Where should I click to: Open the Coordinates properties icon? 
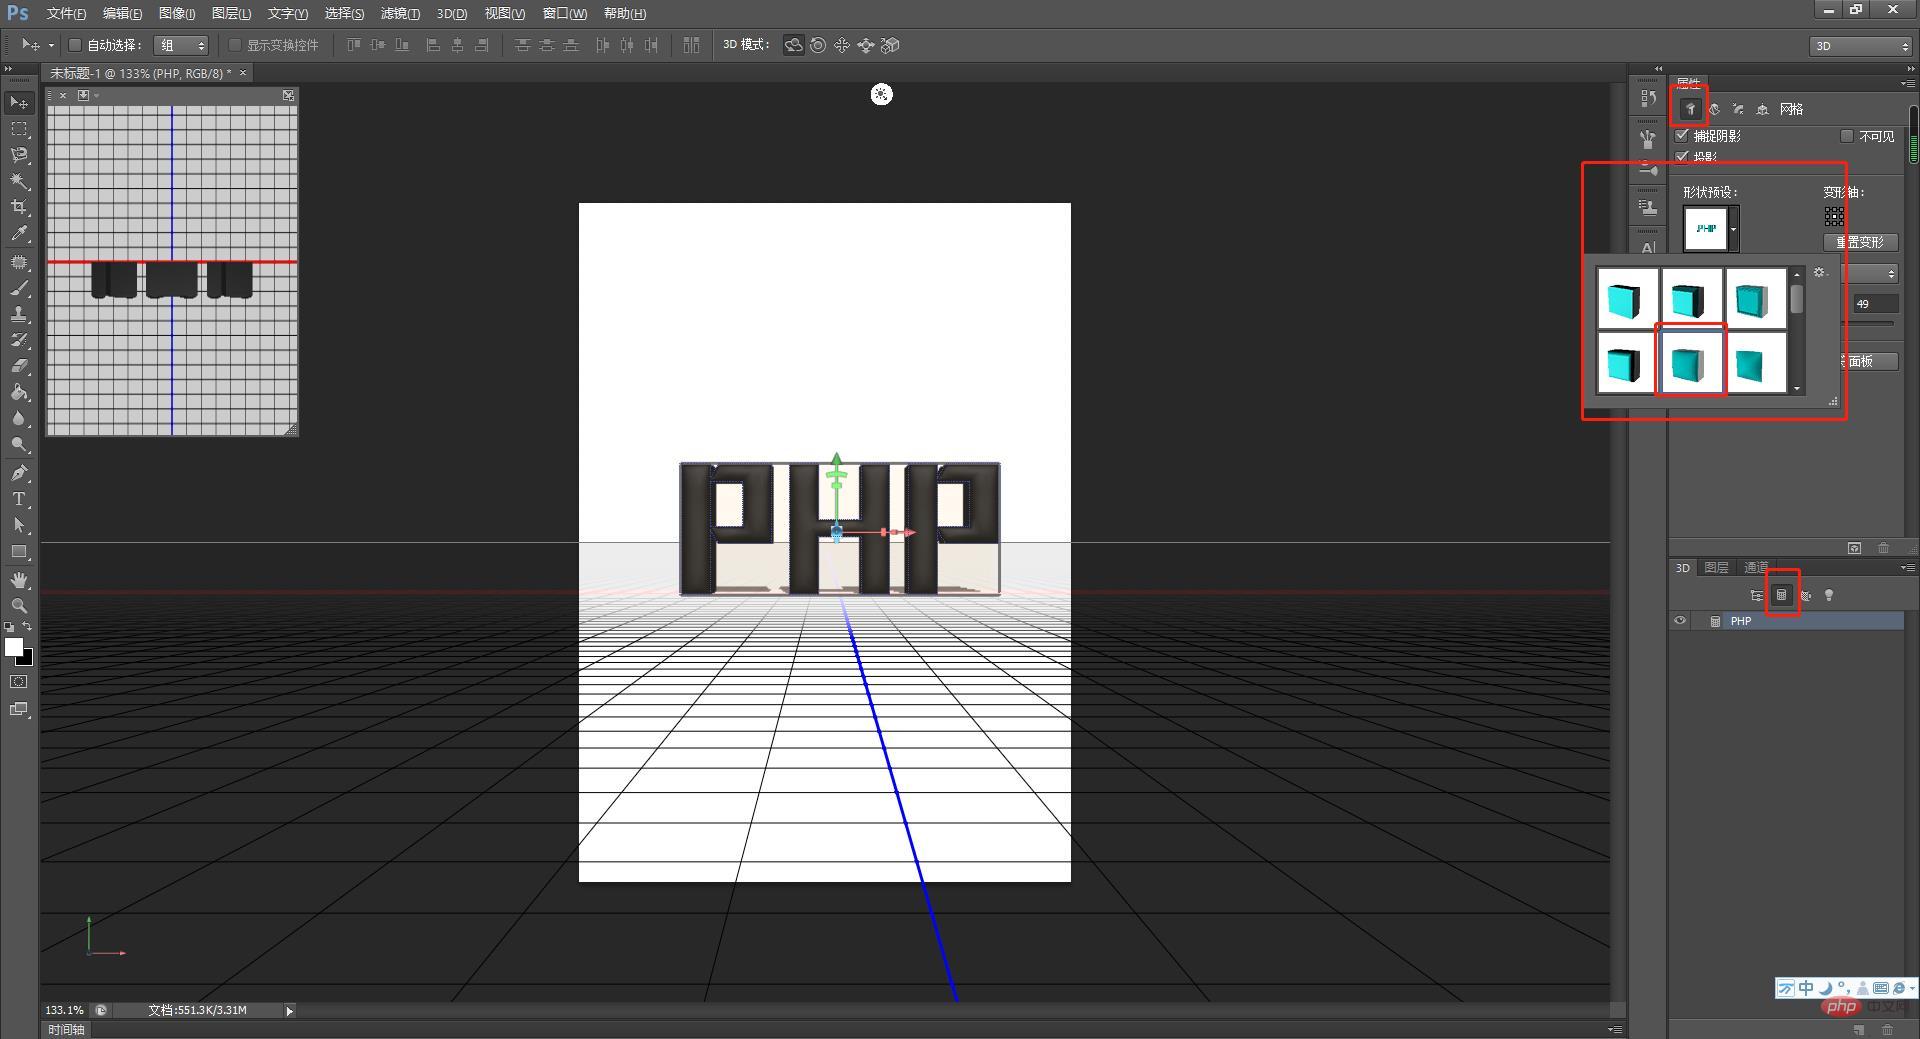pos(1762,109)
